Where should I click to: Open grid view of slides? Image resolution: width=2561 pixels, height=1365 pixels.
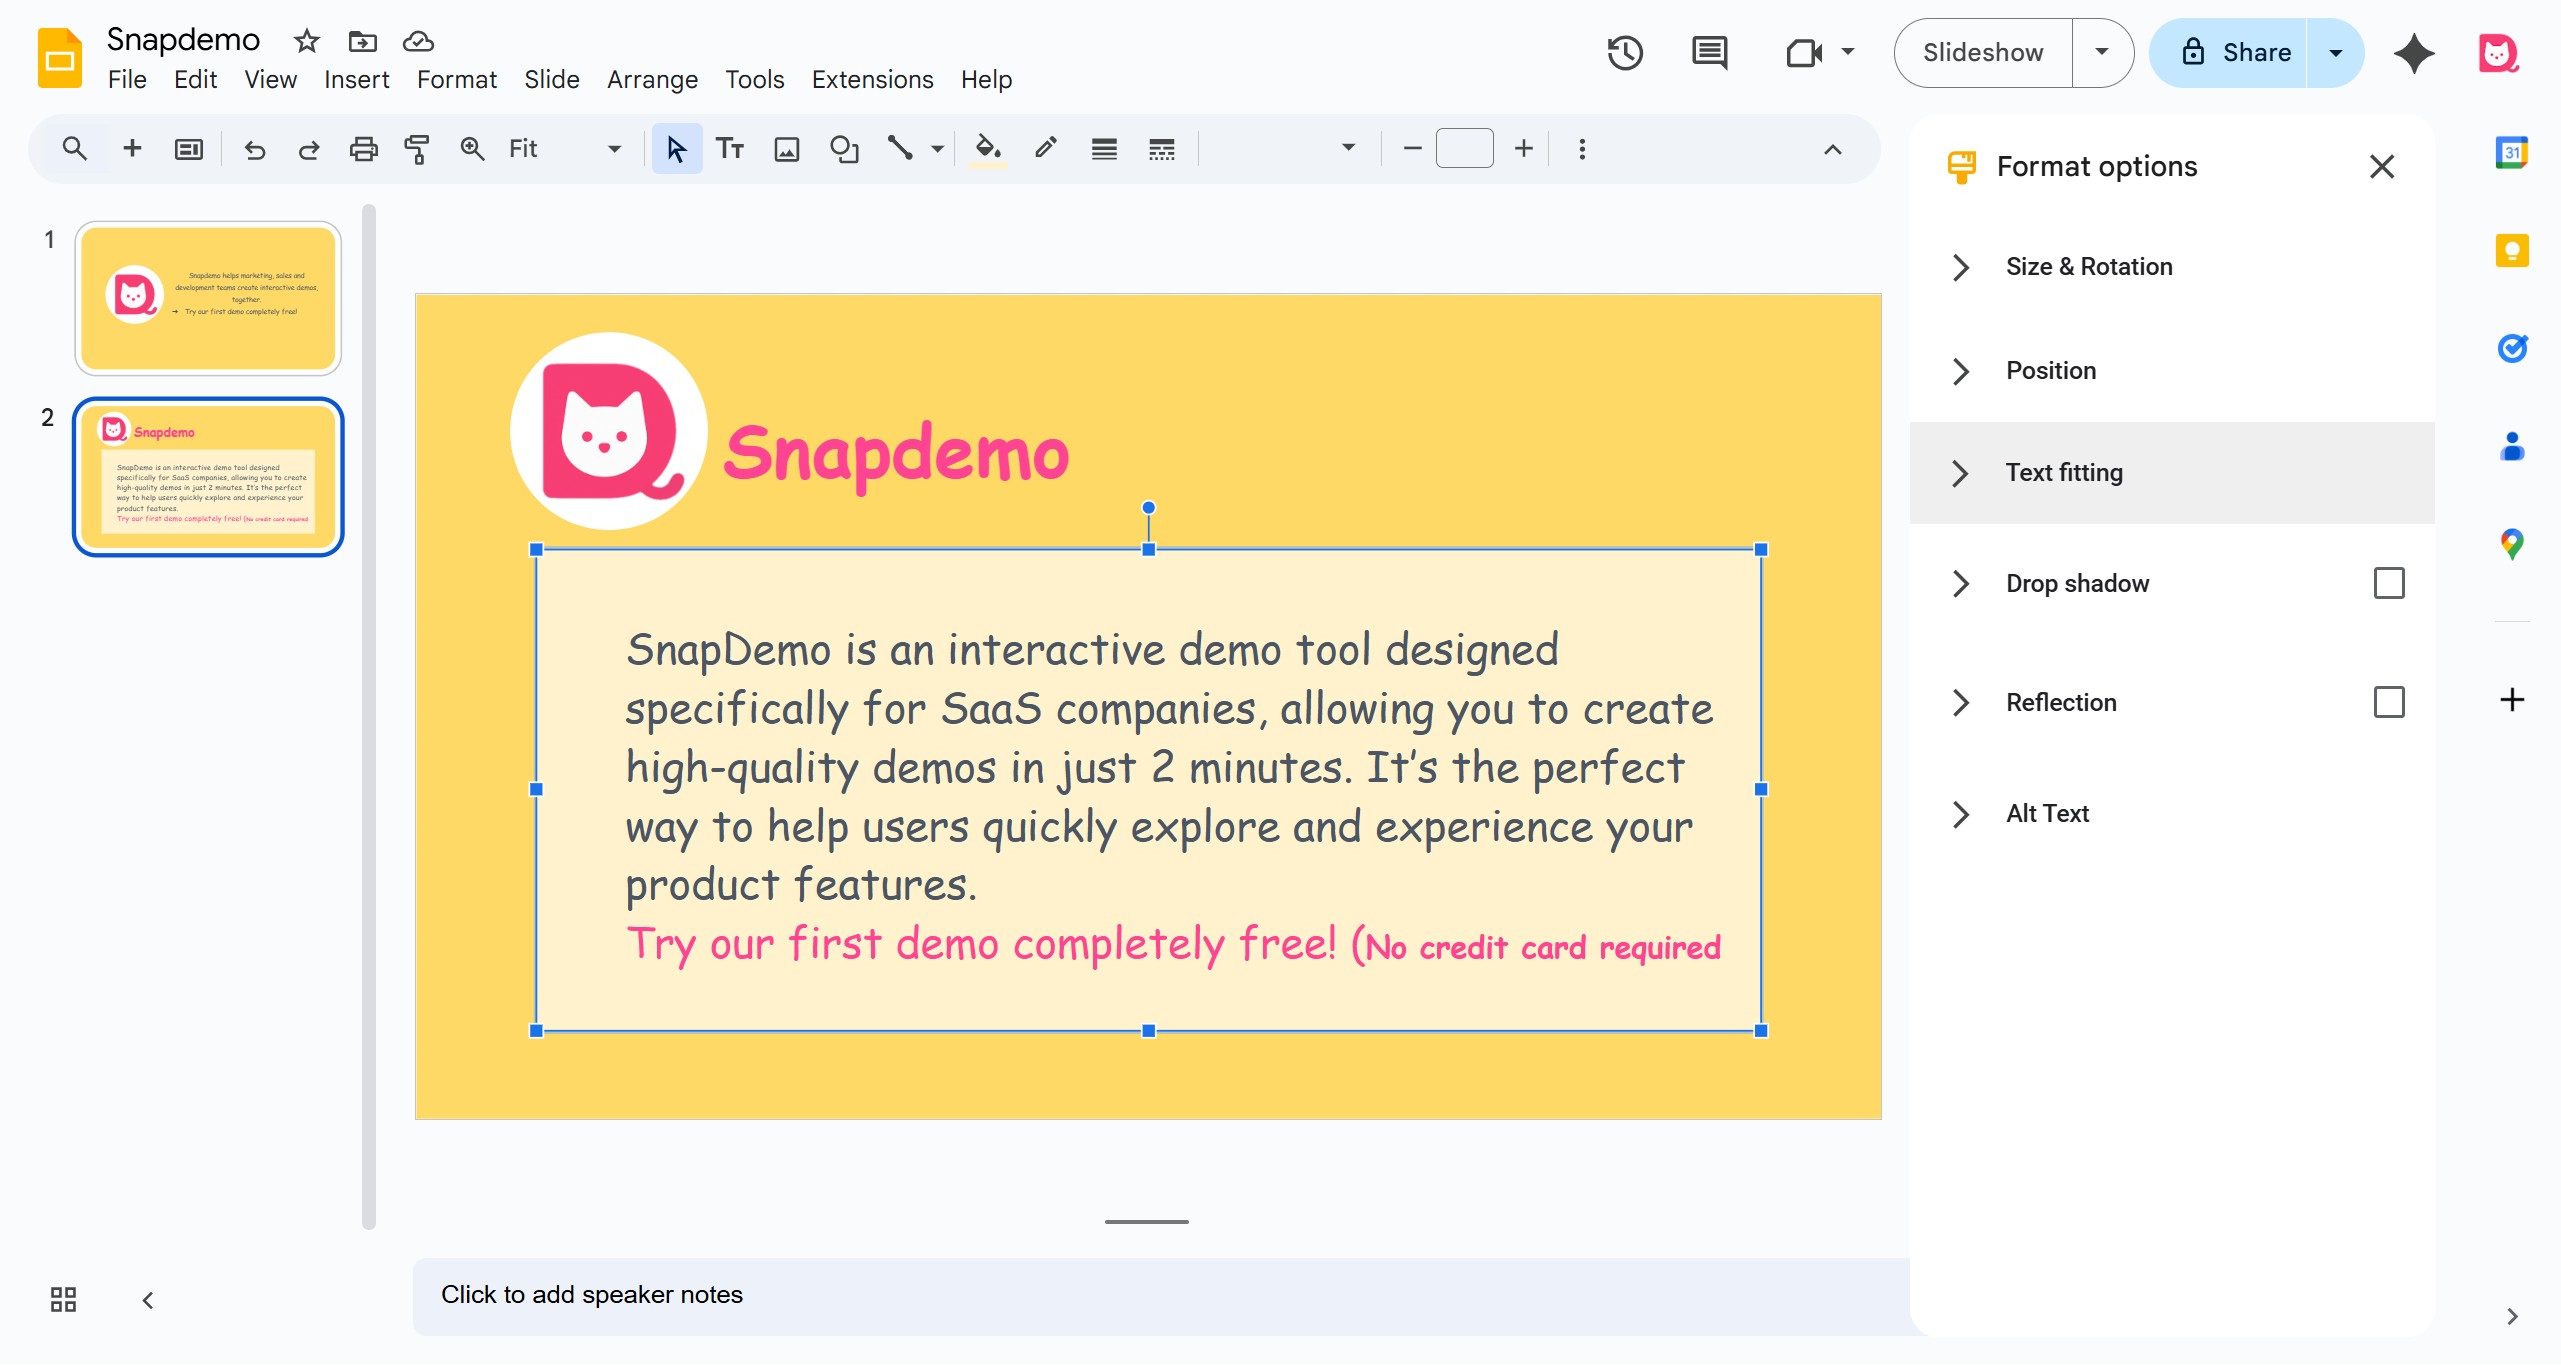click(63, 1300)
